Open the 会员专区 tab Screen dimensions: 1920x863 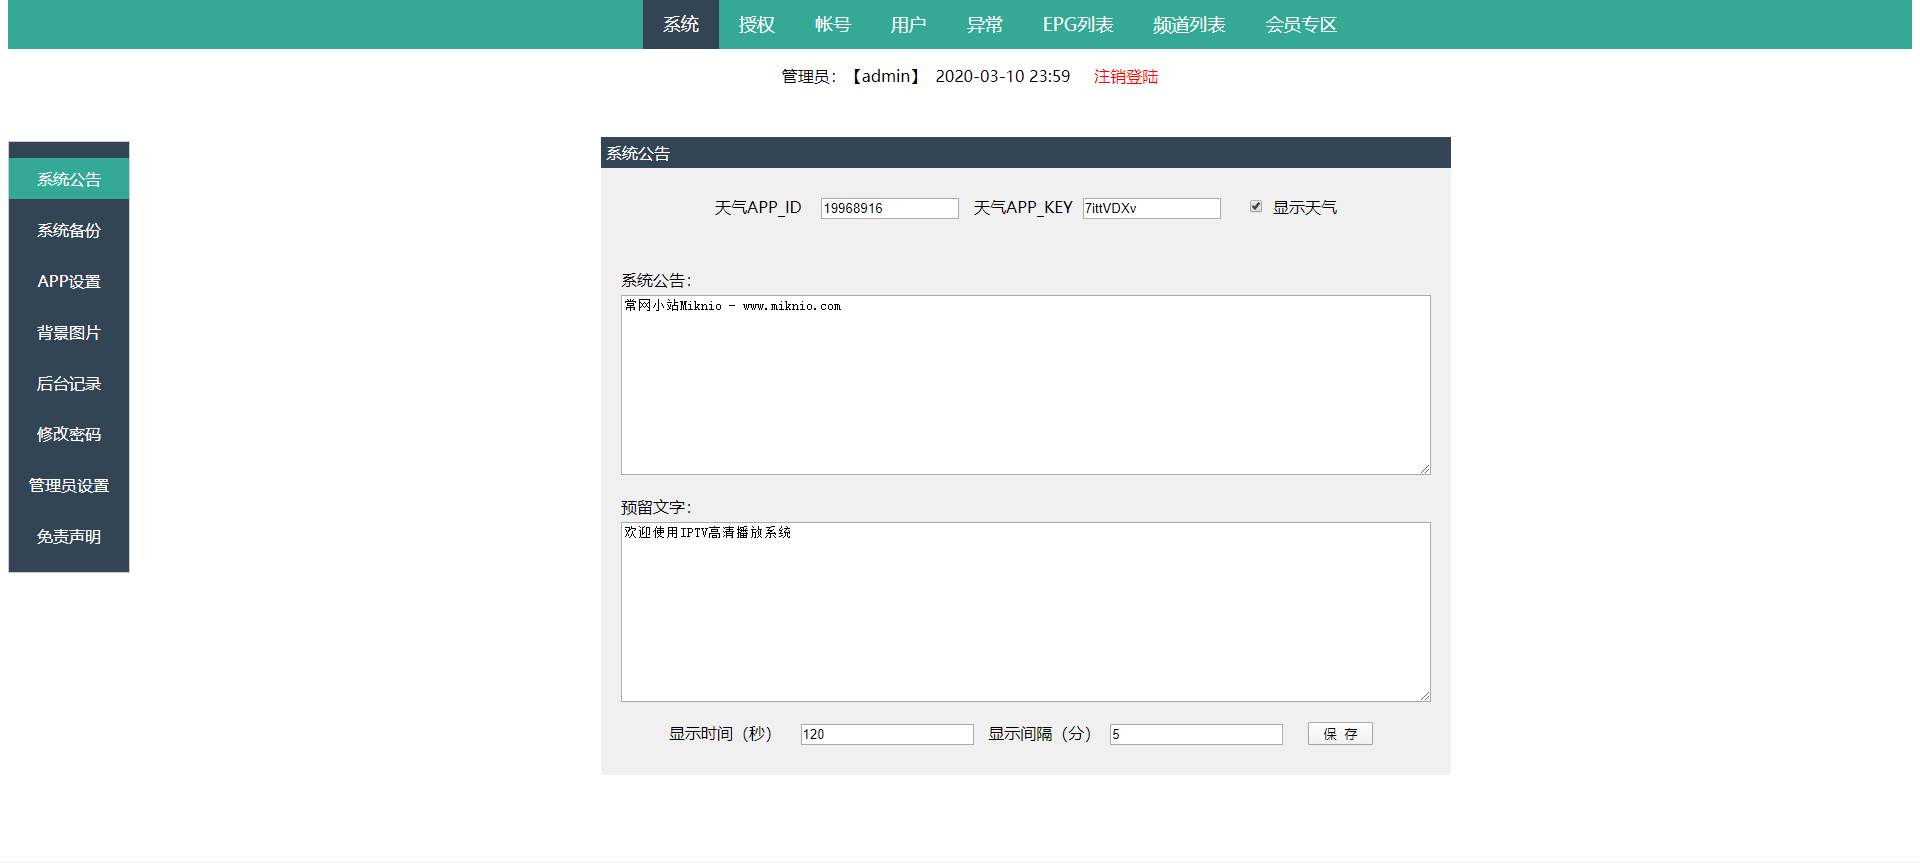click(1301, 24)
